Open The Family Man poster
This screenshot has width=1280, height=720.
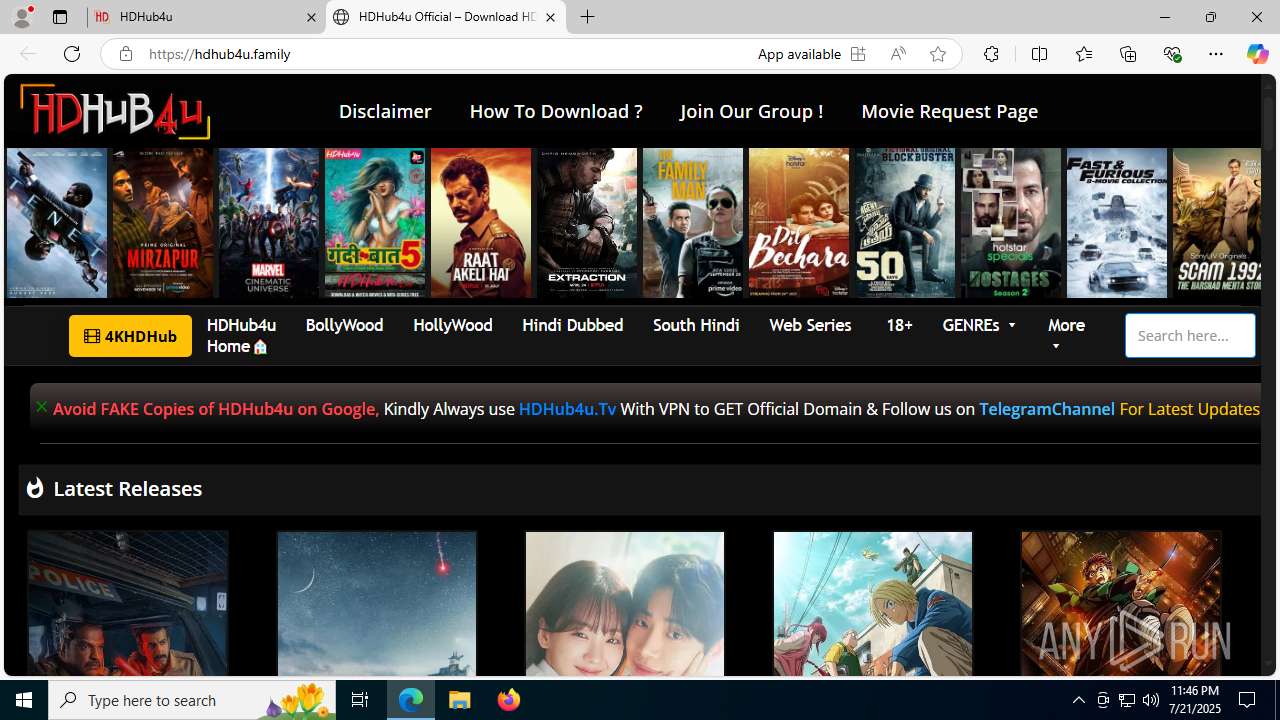pos(693,223)
